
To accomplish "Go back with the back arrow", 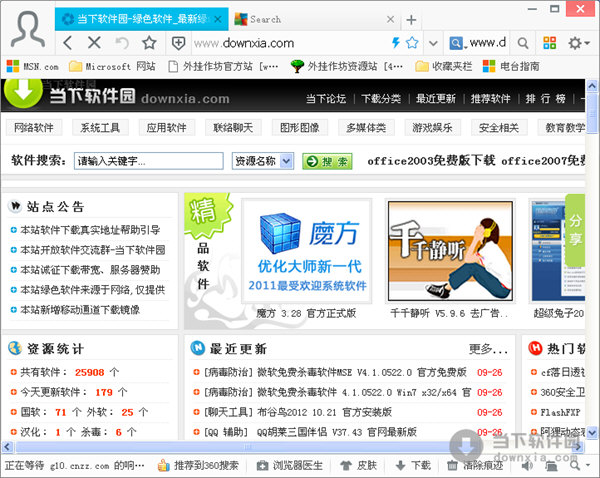I will (x=68, y=43).
